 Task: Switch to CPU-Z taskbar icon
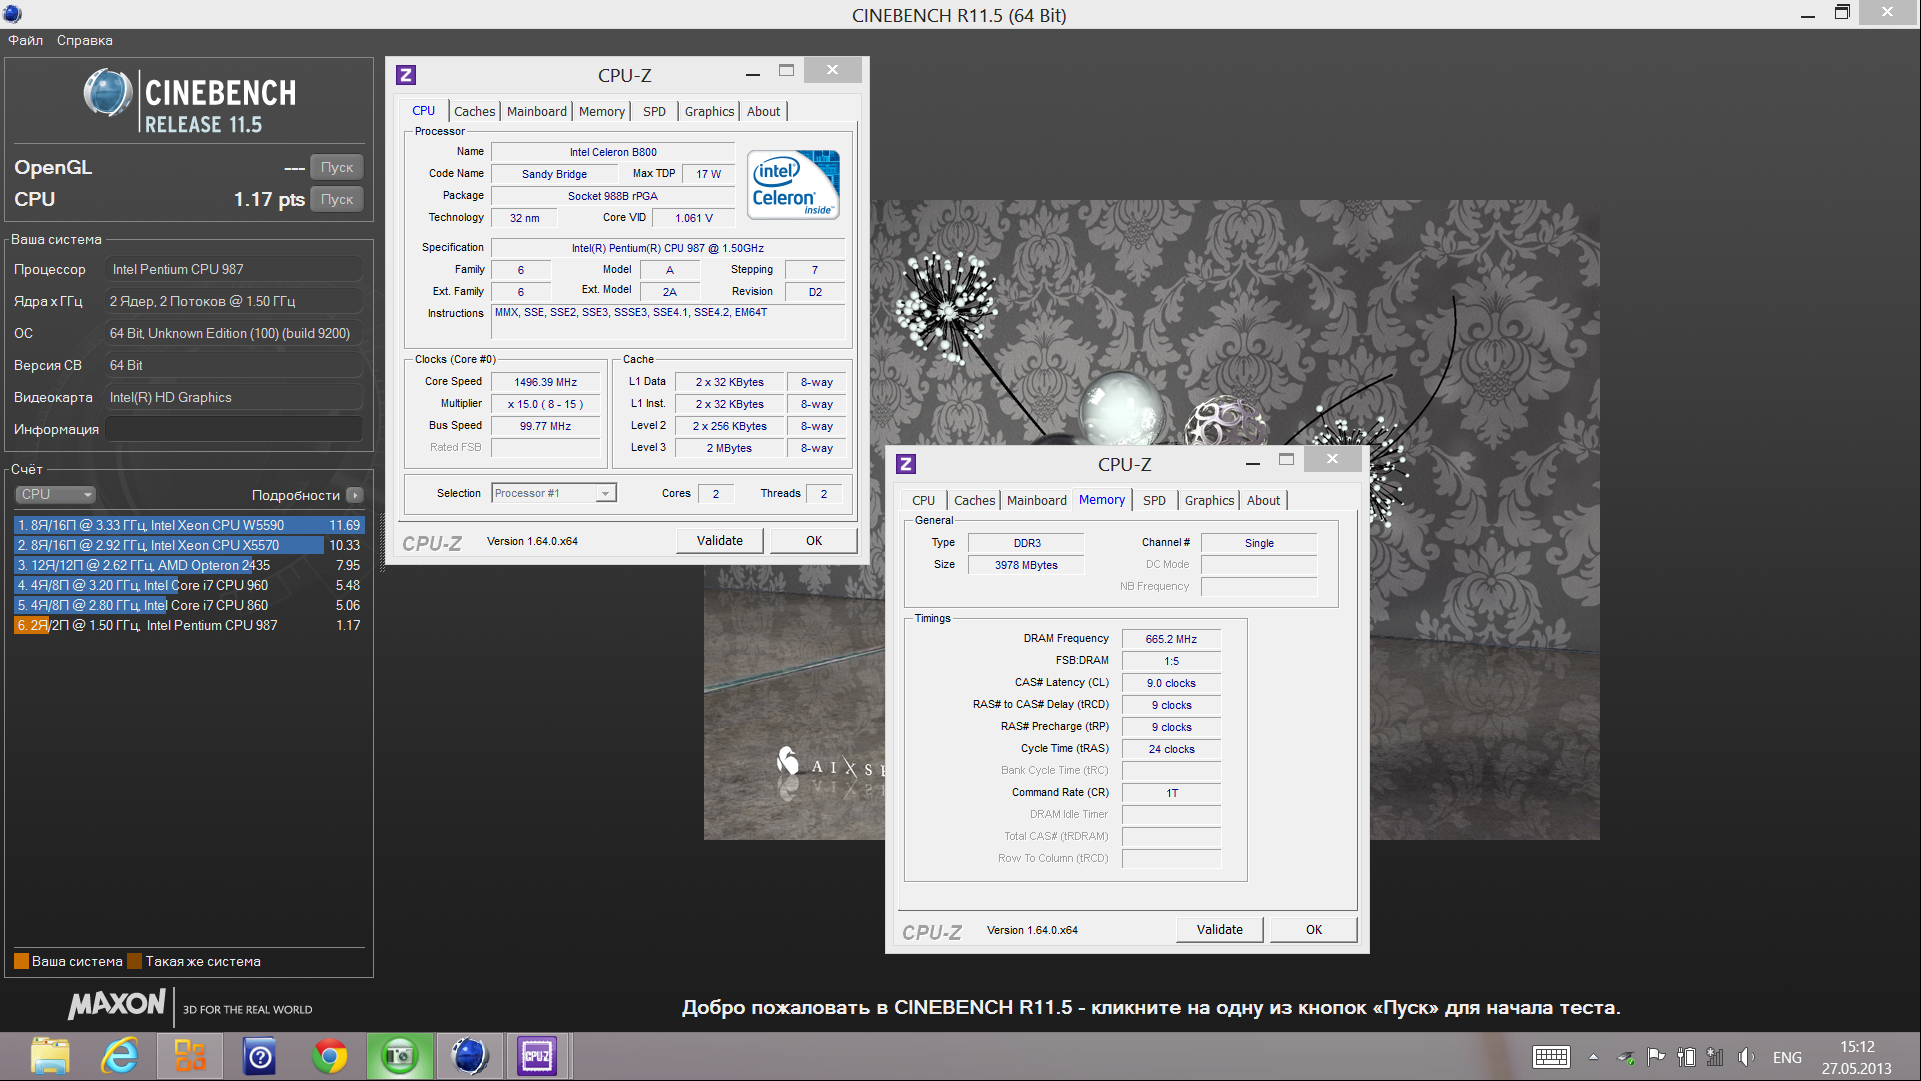click(x=537, y=1056)
